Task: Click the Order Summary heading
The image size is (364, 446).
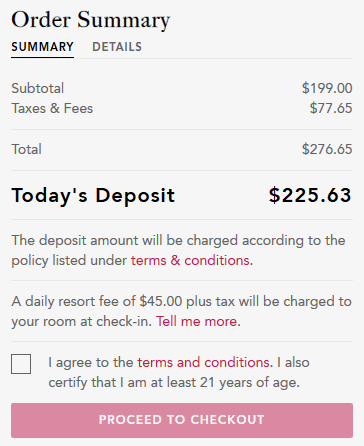Action: pos(91,20)
